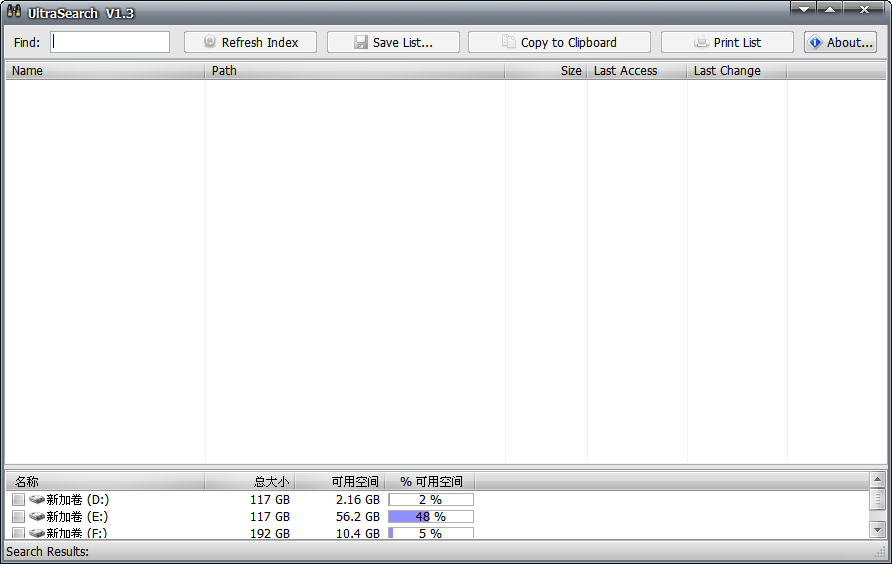Click the drive icon for 新加卷 (D:)

(37, 500)
